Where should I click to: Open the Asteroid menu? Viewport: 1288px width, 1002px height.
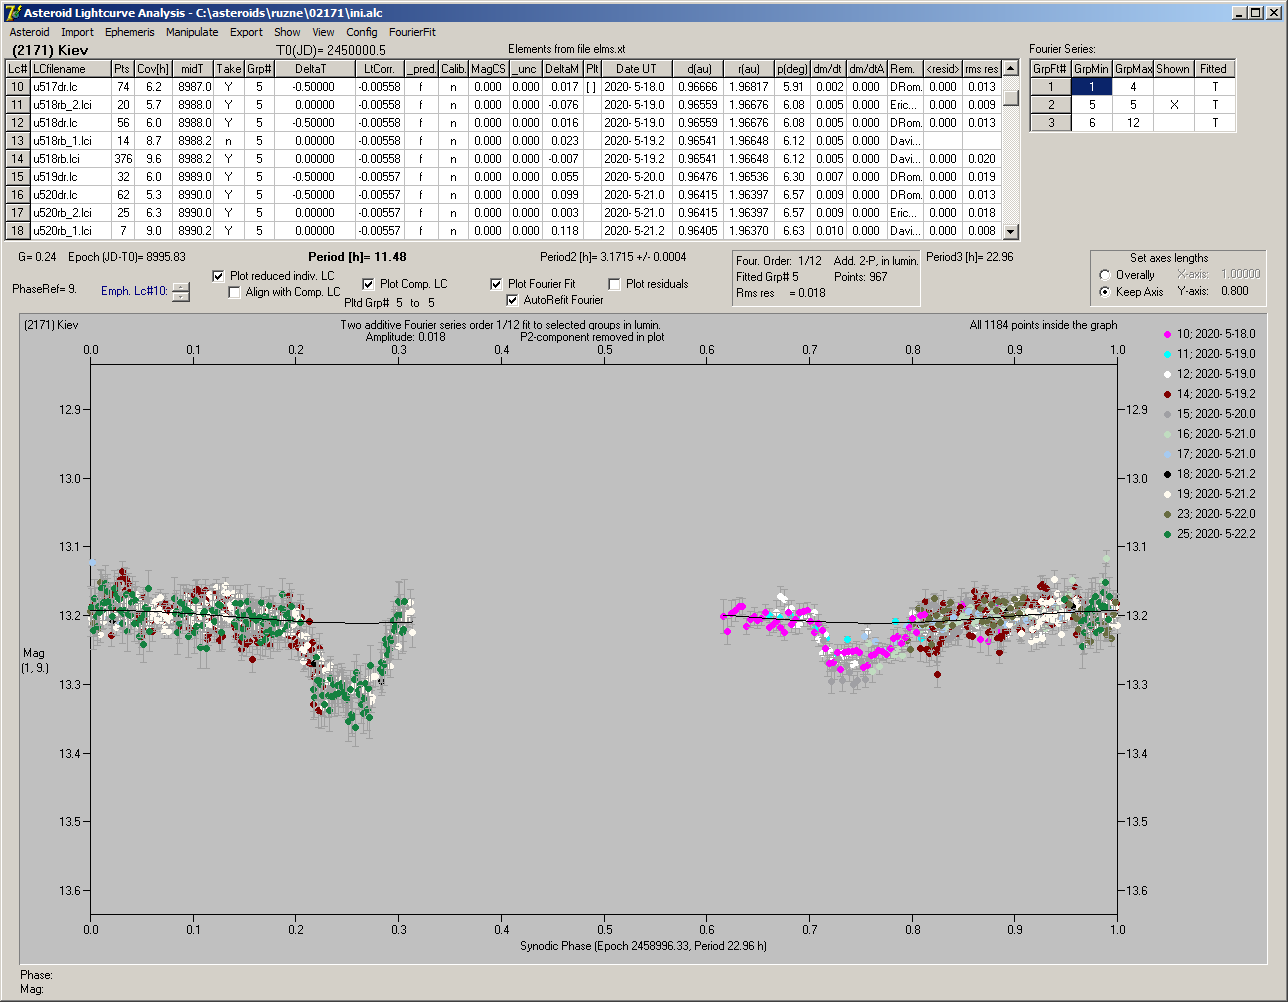[29, 32]
